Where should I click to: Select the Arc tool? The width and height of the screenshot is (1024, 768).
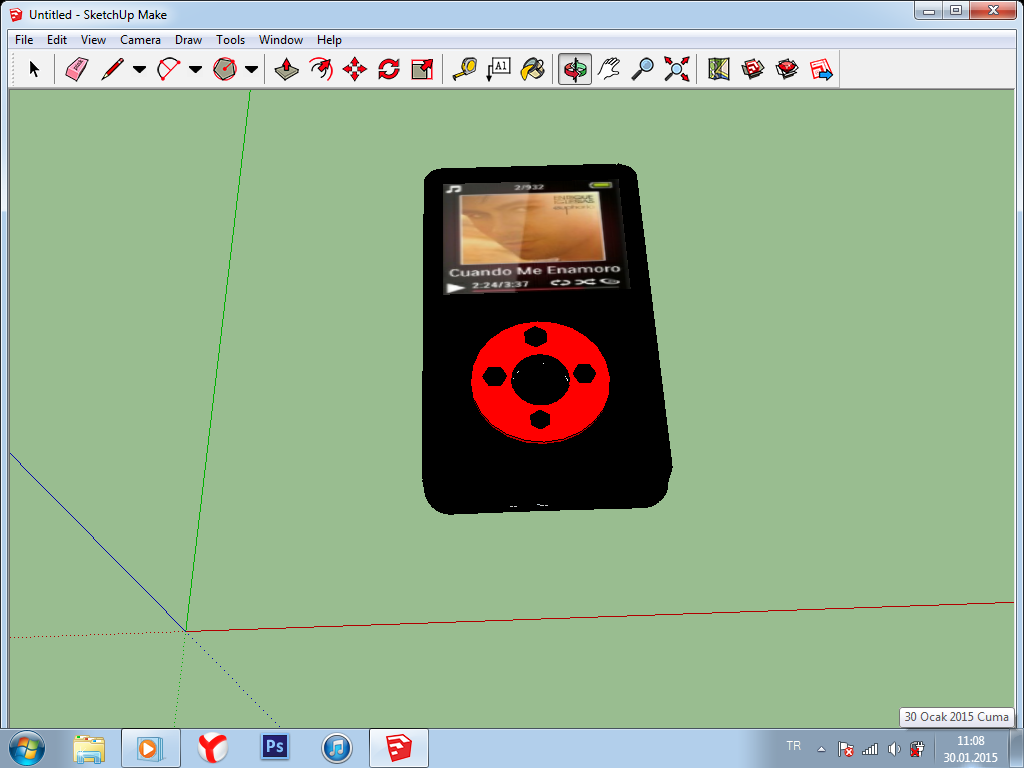[168, 69]
